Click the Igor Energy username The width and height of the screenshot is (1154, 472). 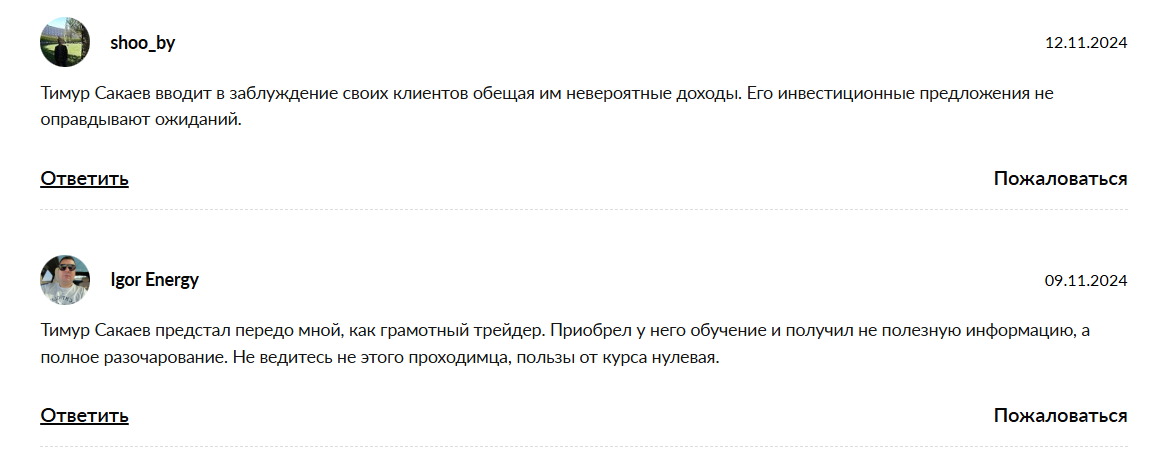tap(154, 280)
